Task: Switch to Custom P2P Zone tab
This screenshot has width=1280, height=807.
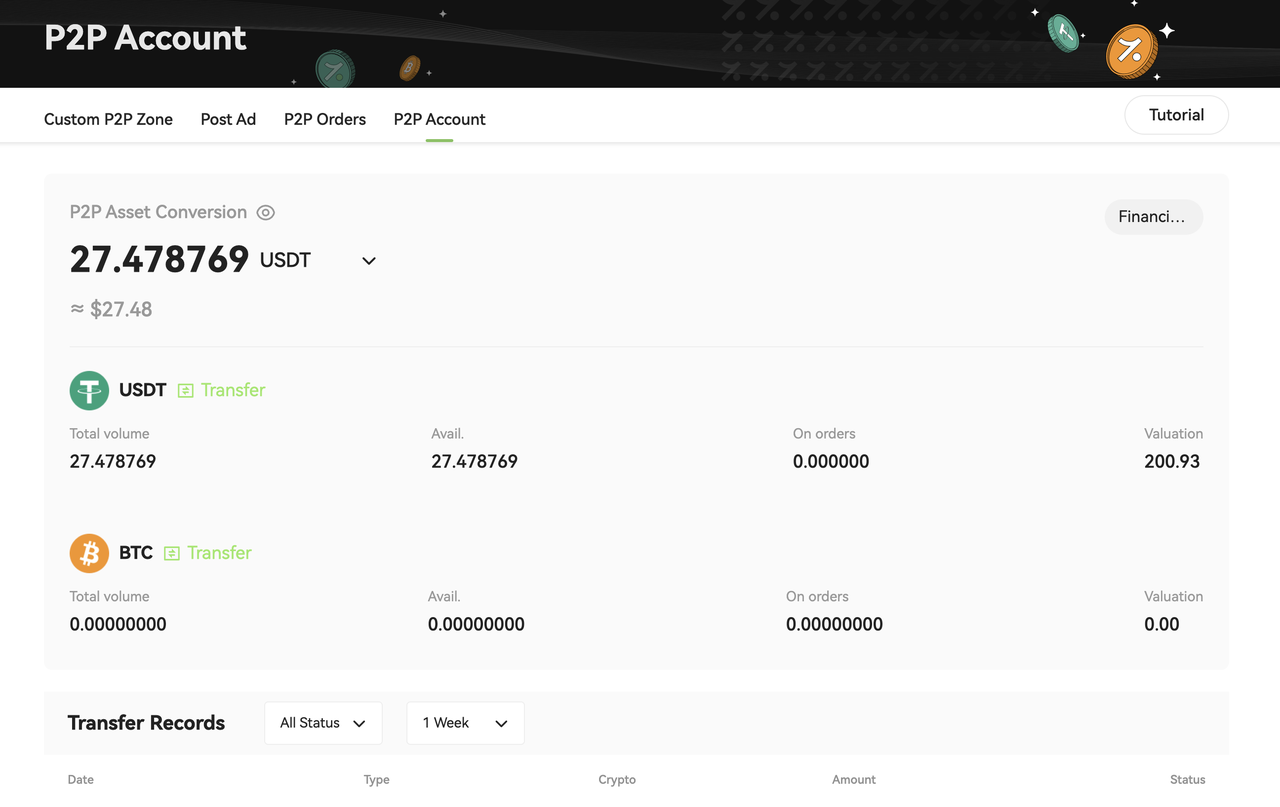Action: coord(108,119)
